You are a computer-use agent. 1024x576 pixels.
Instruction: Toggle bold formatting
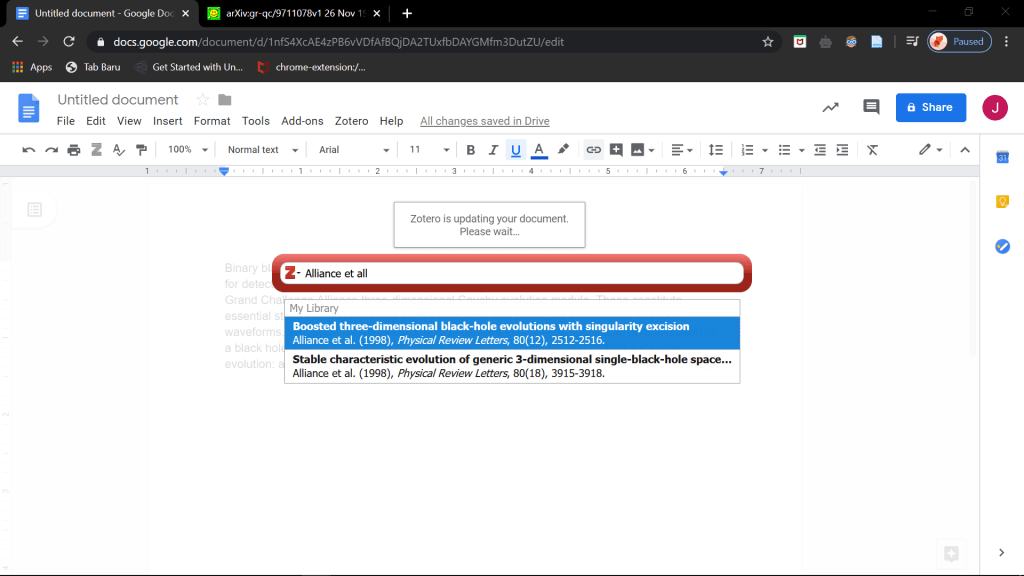pyautogui.click(x=470, y=150)
